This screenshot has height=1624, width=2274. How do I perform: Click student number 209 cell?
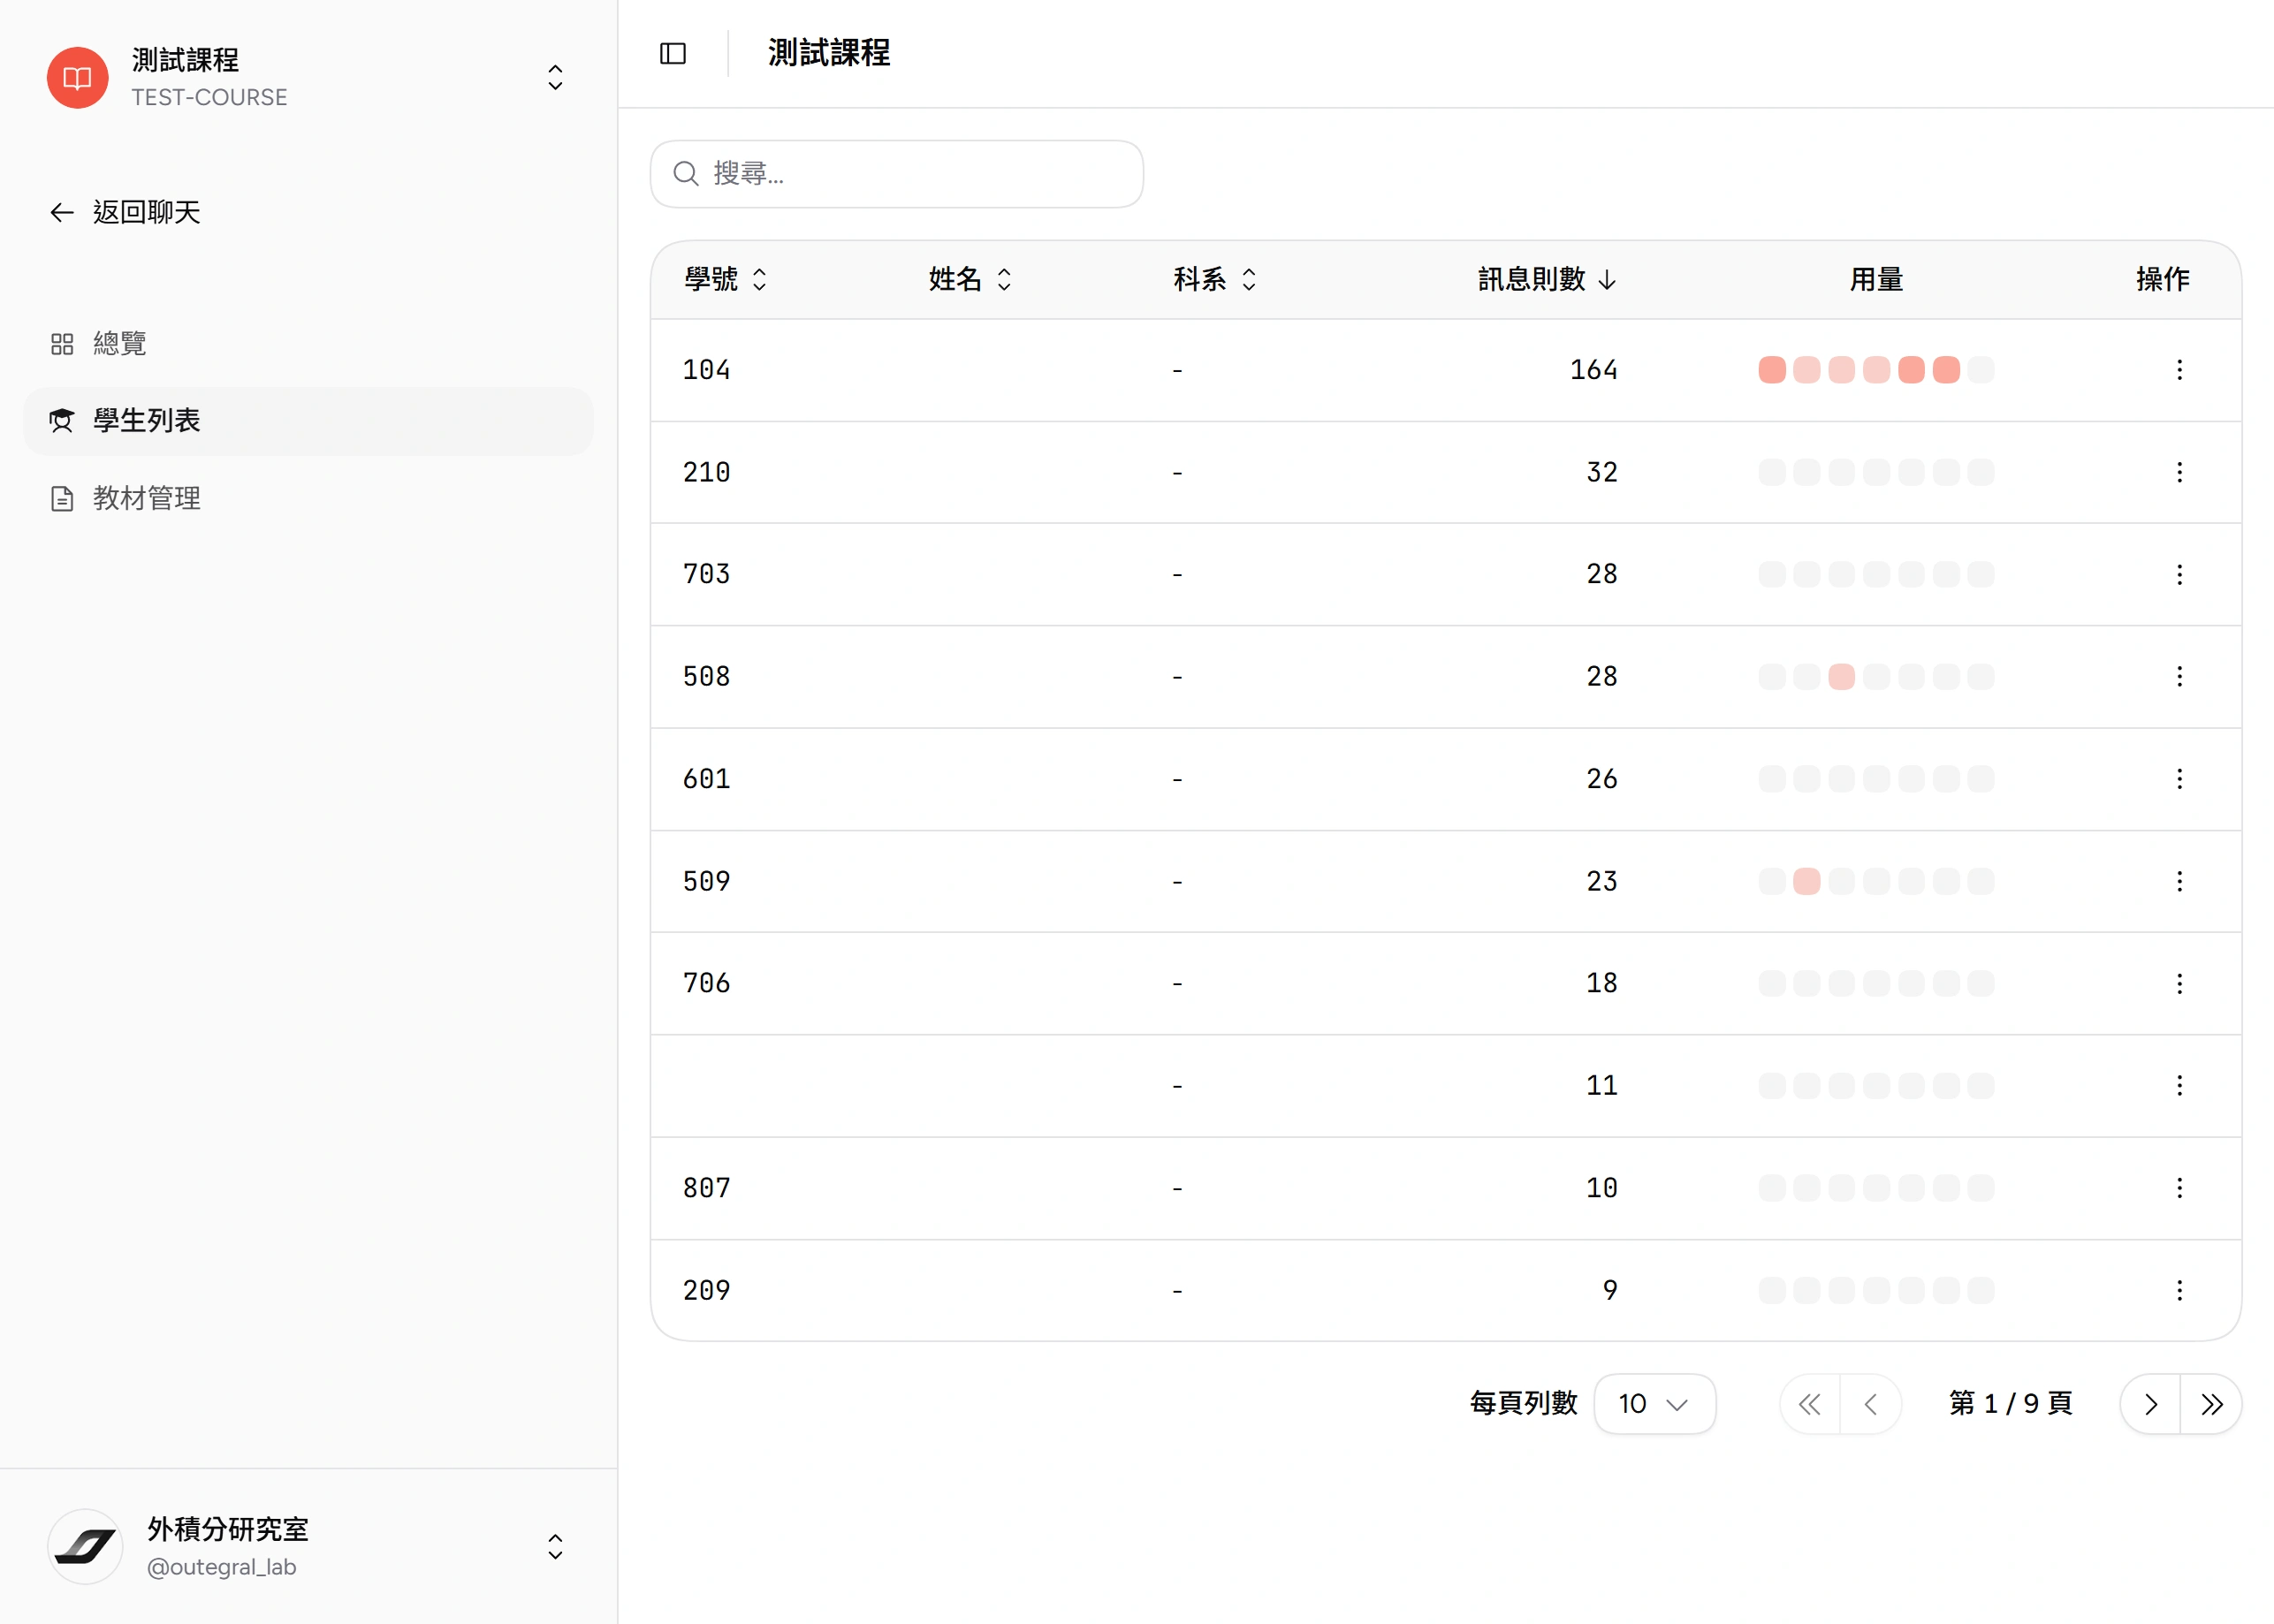point(706,1290)
